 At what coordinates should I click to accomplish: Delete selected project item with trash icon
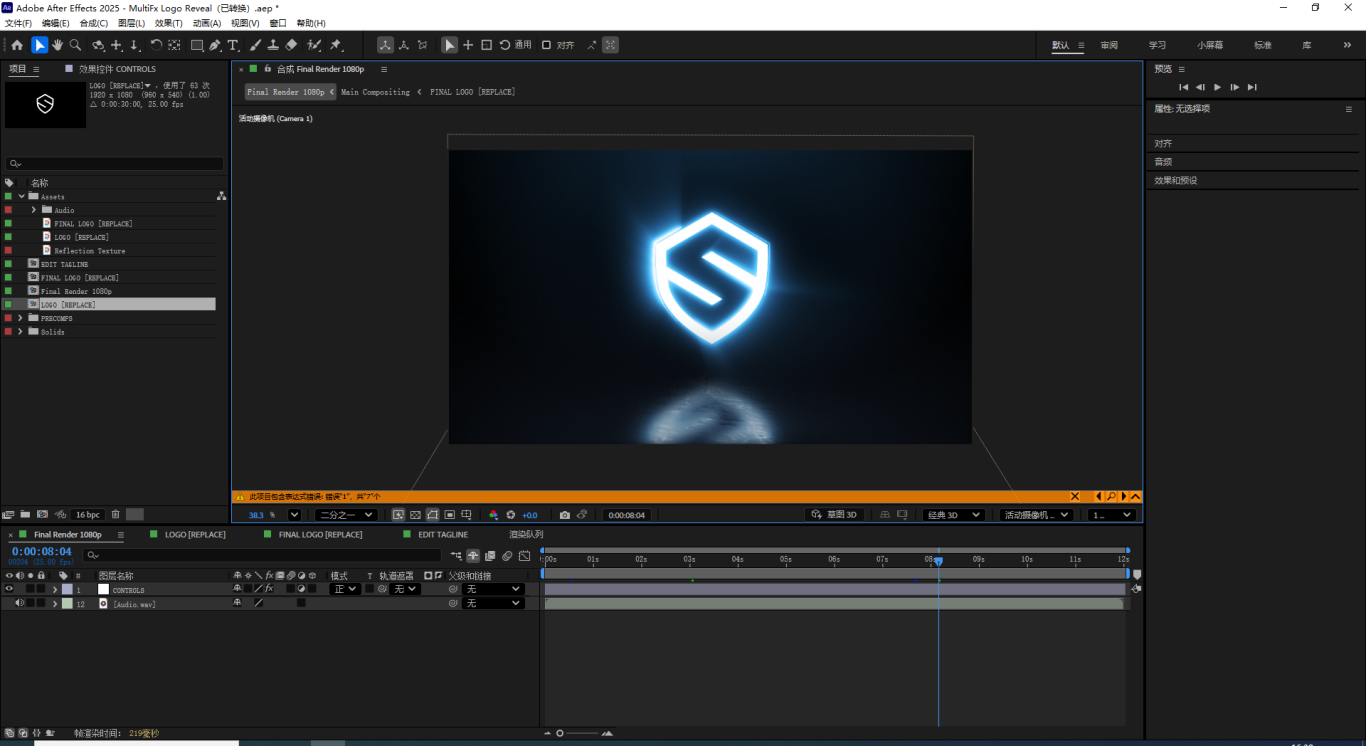coord(115,515)
